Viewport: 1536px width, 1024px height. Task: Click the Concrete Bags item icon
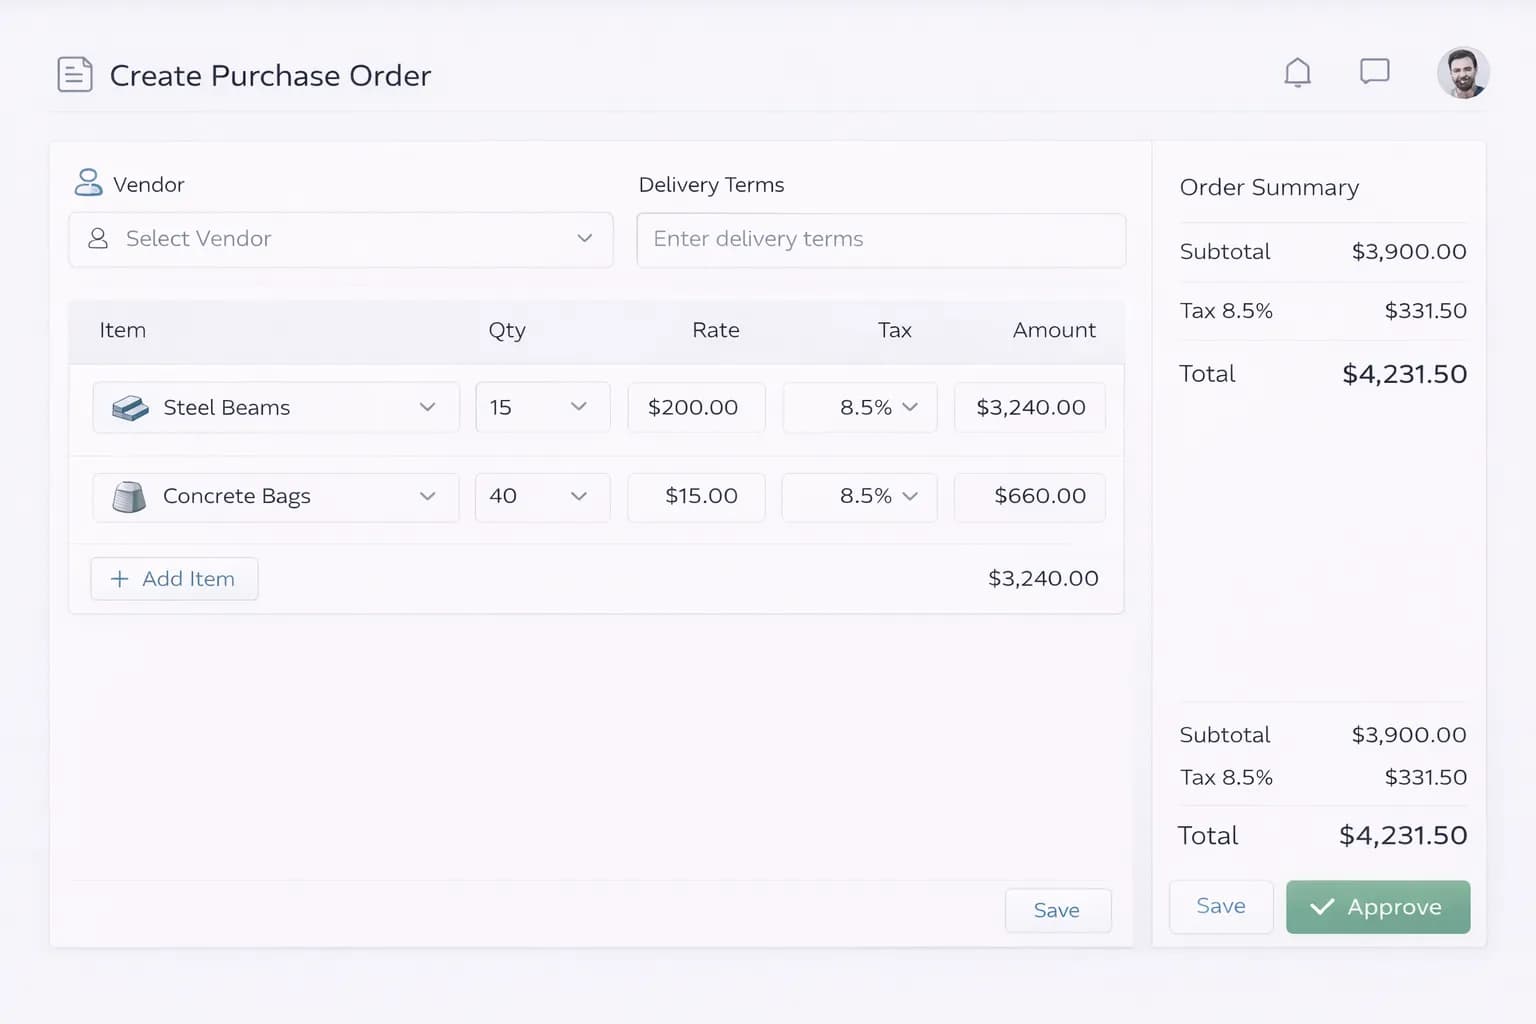tap(129, 497)
